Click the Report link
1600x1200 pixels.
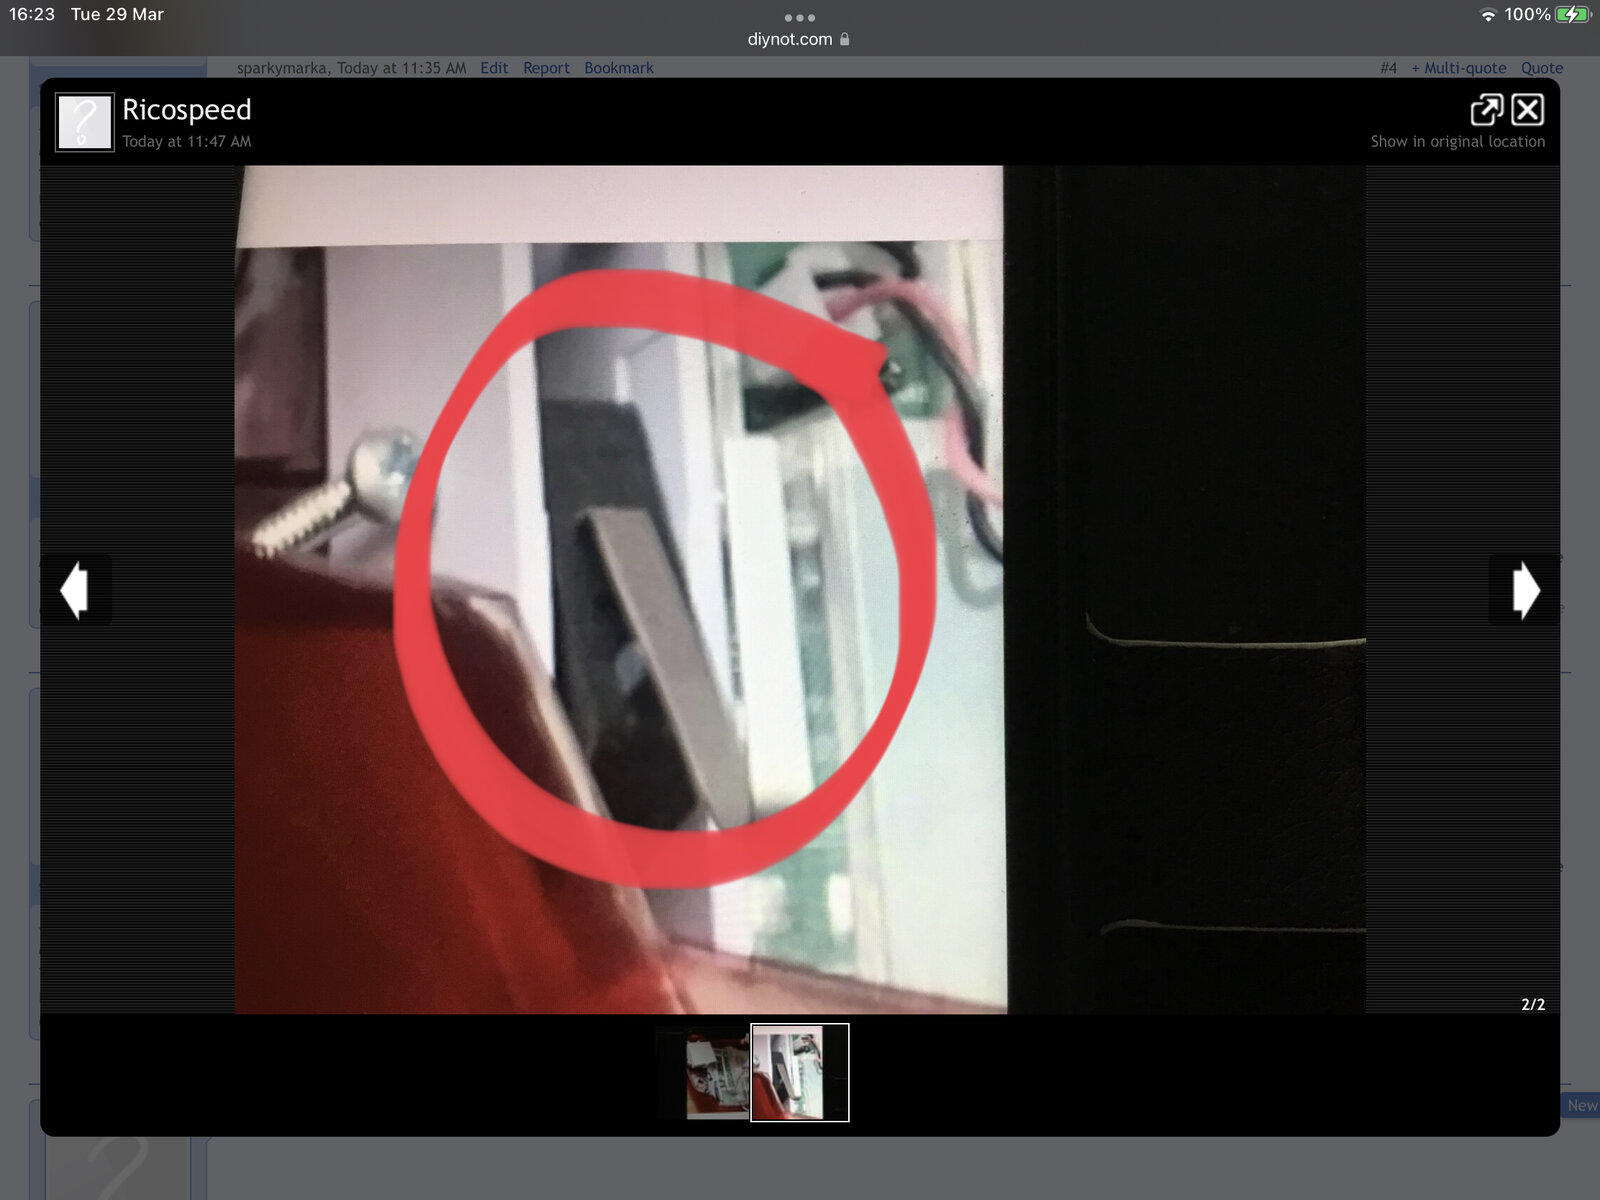point(546,68)
